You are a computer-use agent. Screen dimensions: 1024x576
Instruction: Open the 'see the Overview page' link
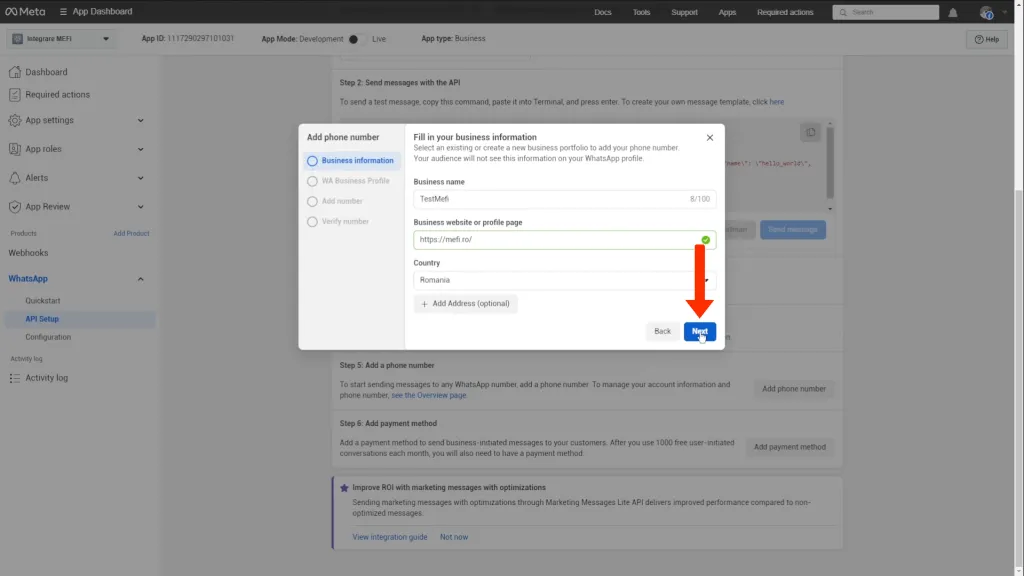coord(428,396)
